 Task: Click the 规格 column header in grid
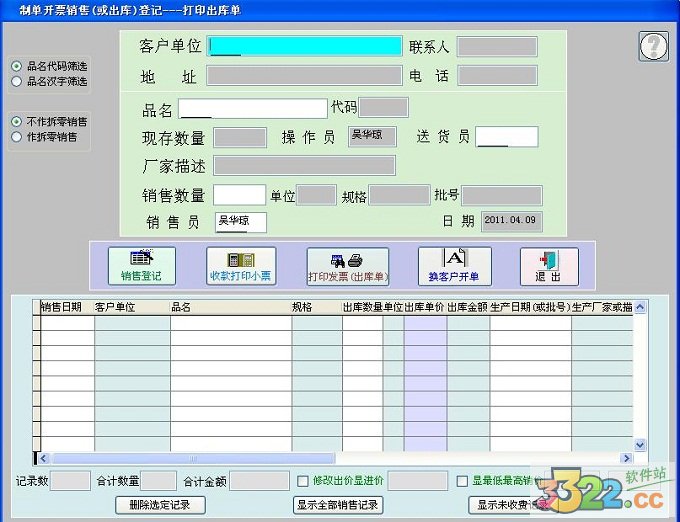317,308
